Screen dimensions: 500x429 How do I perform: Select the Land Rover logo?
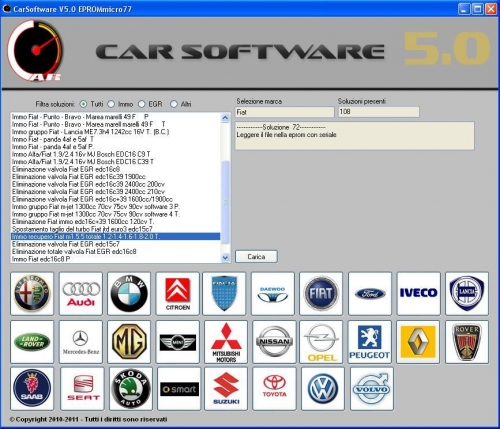32,342
